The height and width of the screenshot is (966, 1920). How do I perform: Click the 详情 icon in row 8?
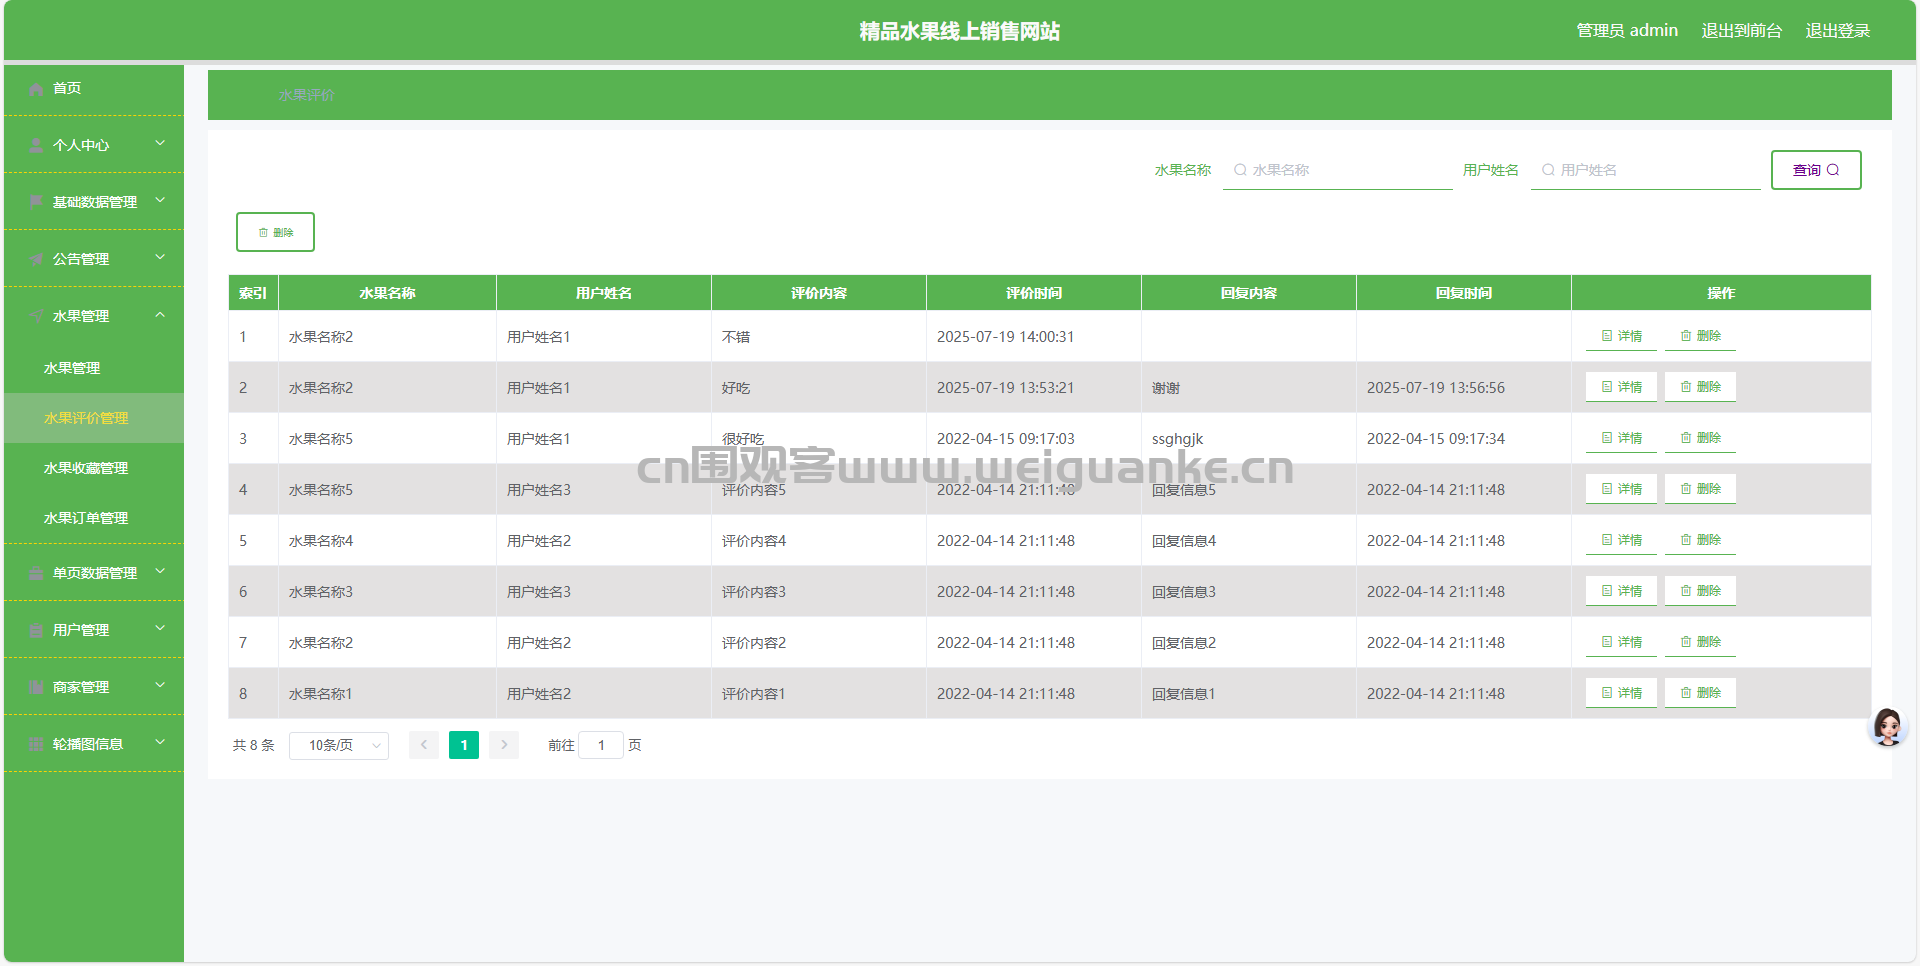coord(1621,694)
